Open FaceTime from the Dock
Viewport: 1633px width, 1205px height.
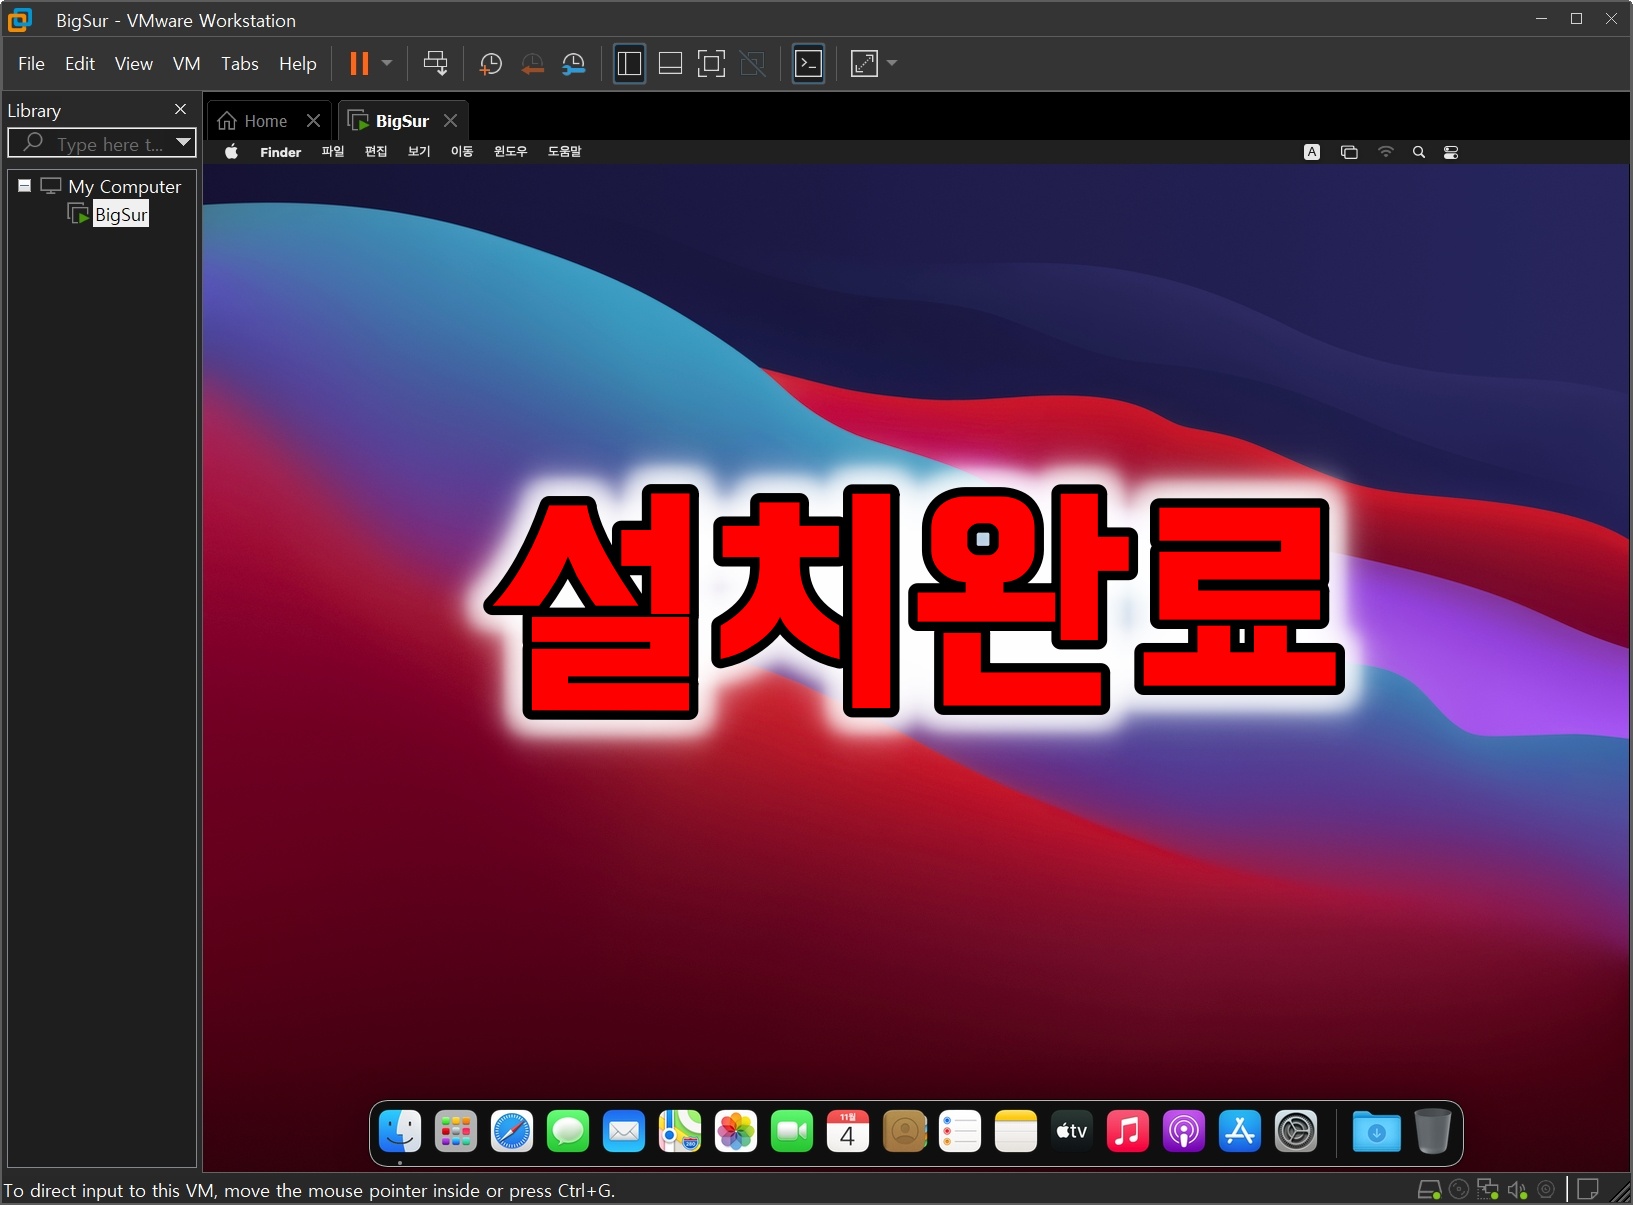click(792, 1132)
